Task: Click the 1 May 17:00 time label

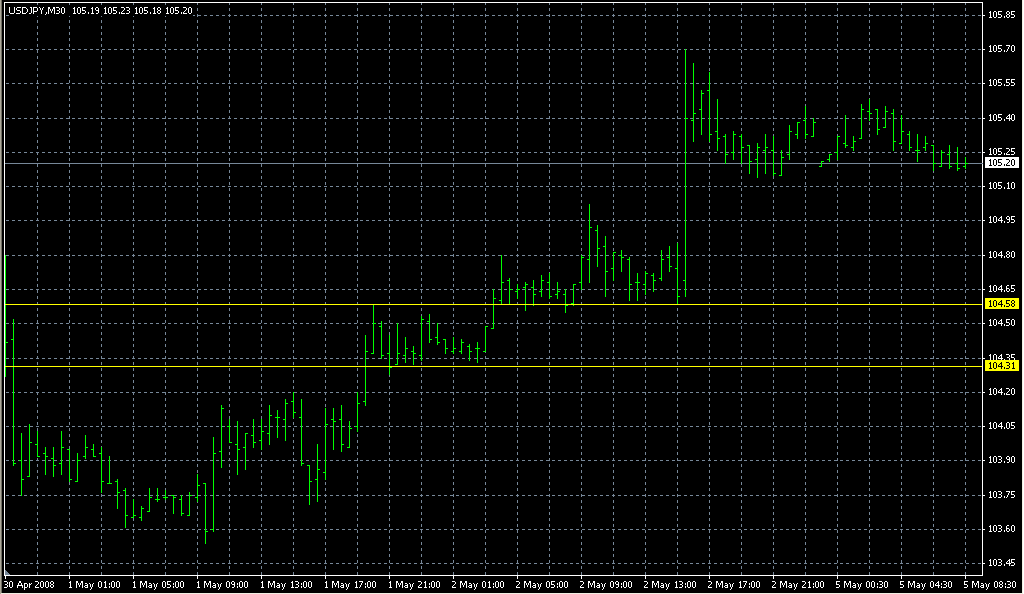Action: (x=350, y=585)
